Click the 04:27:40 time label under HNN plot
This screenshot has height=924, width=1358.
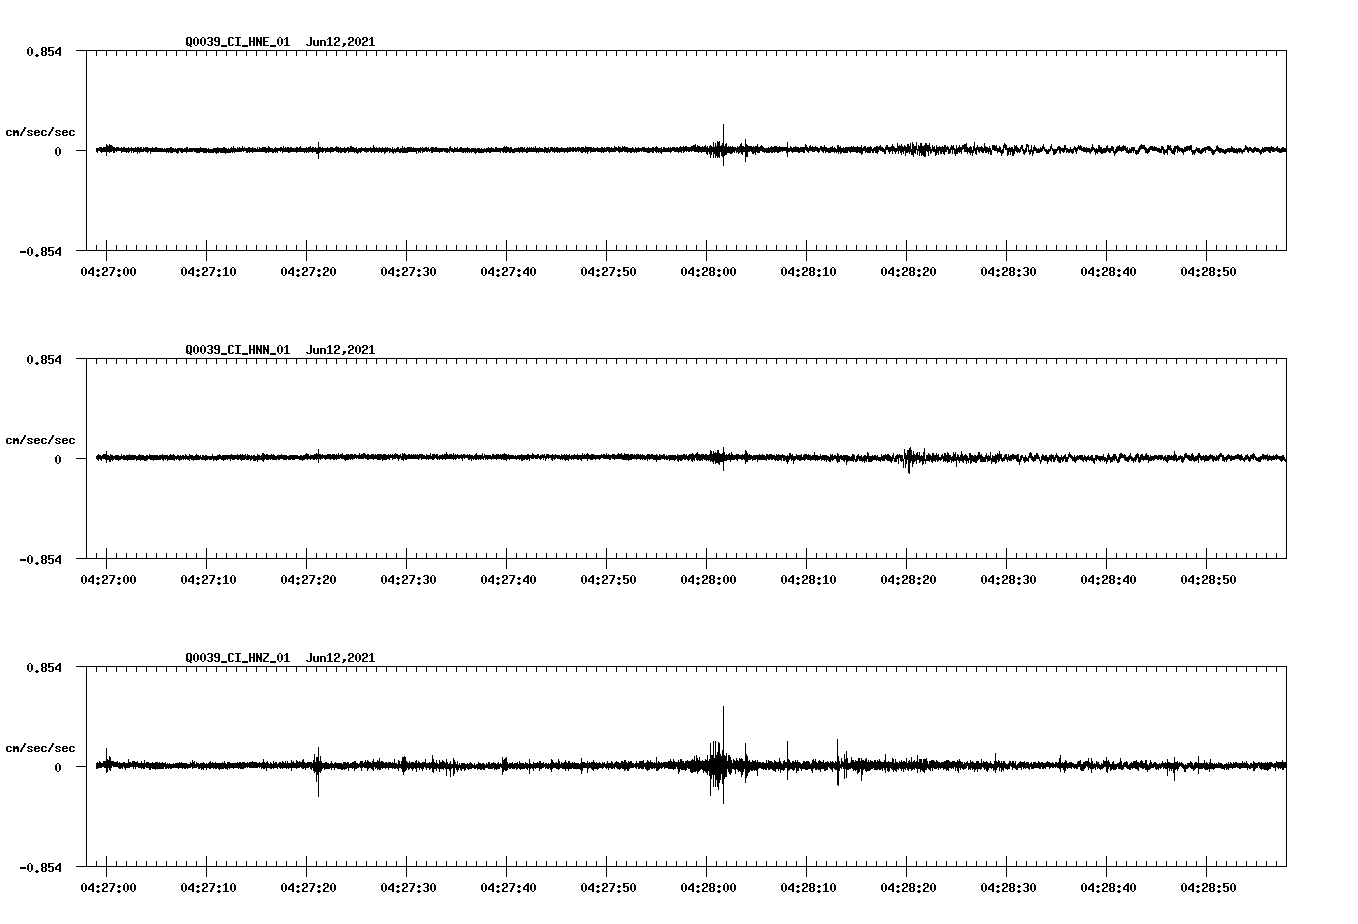pos(508,580)
